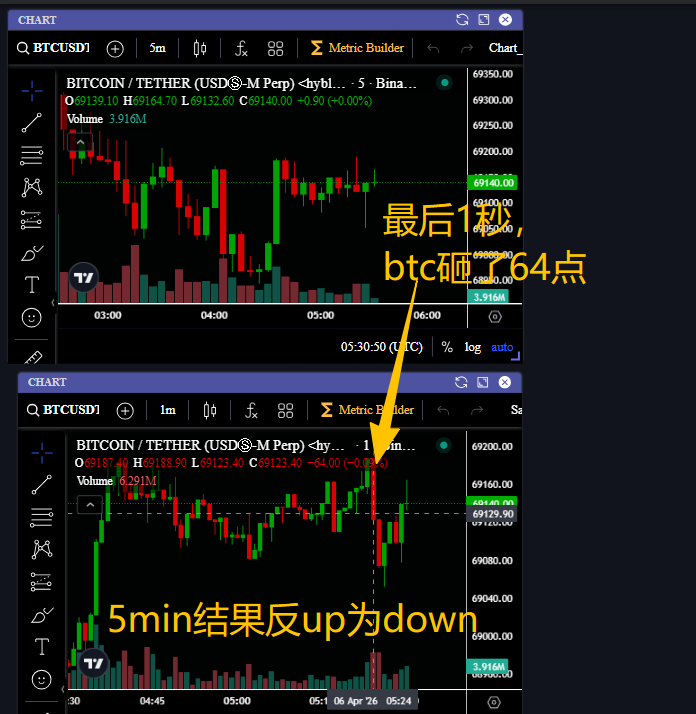
Task: Select trend line tool in bottom chart
Action: point(41,485)
